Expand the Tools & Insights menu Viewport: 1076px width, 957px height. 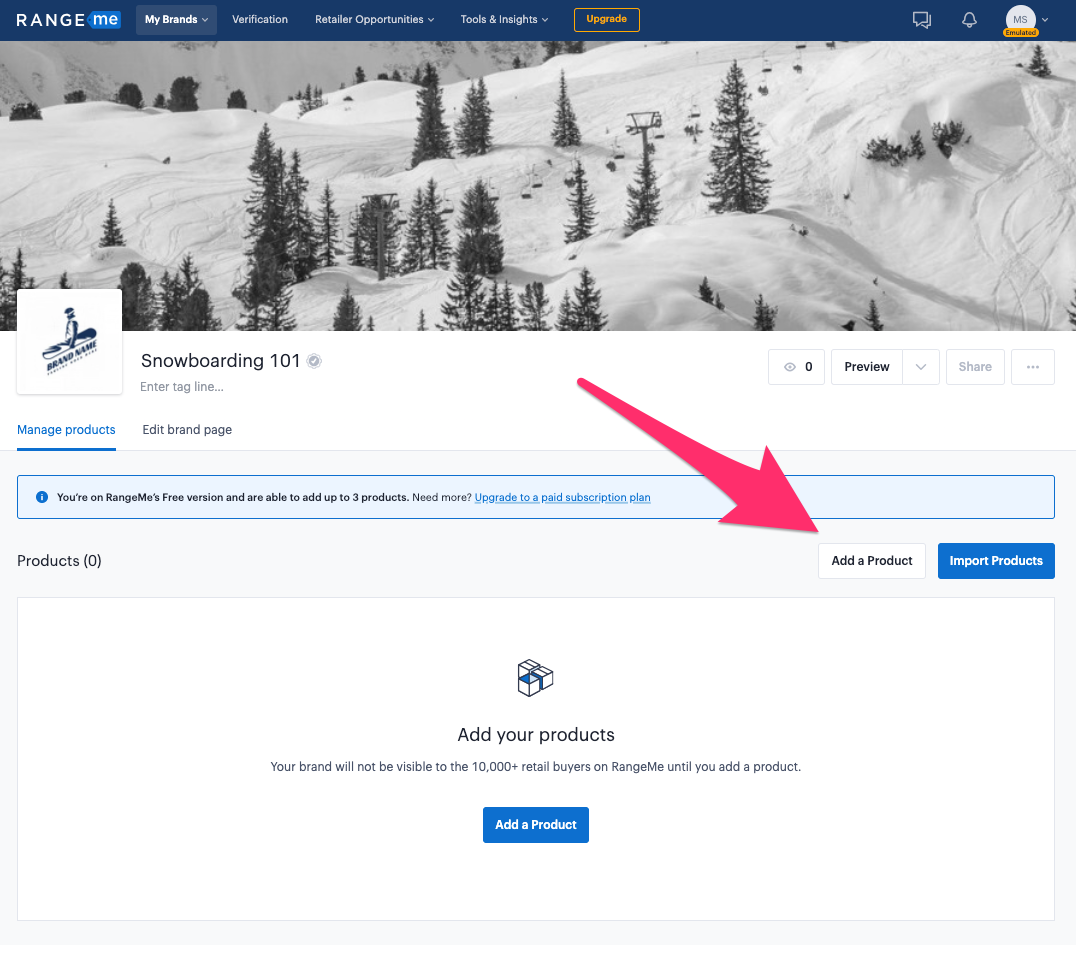pyautogui.click(x=503, y=19)
